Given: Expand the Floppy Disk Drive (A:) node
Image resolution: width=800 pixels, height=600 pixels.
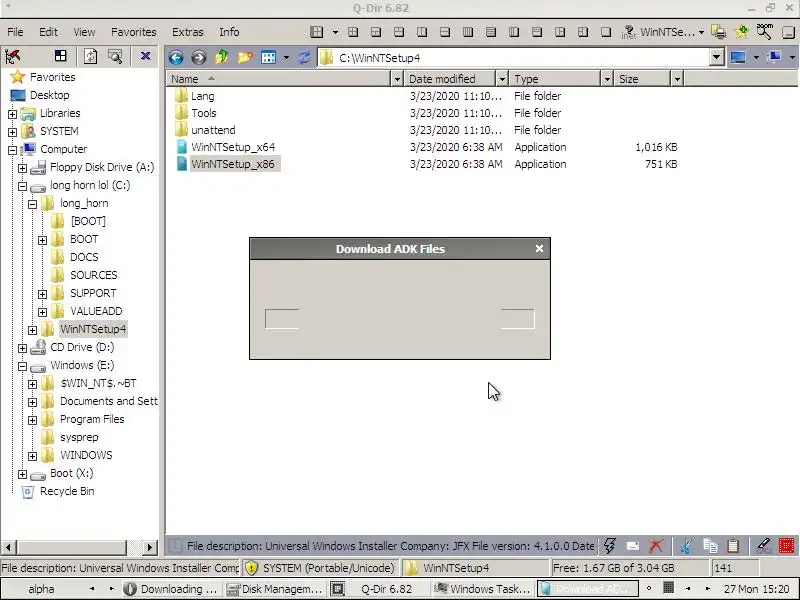Looking at the screenshot, I should coord(22,168).
